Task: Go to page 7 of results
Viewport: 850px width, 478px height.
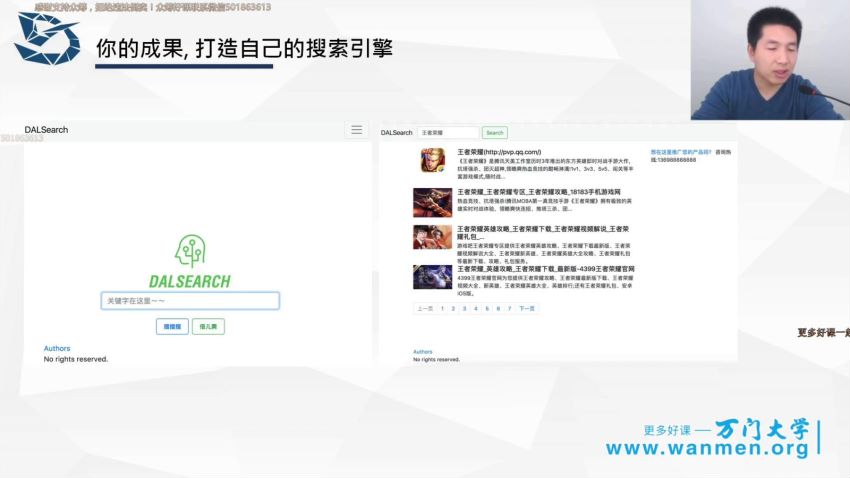Action: [509, 309]
